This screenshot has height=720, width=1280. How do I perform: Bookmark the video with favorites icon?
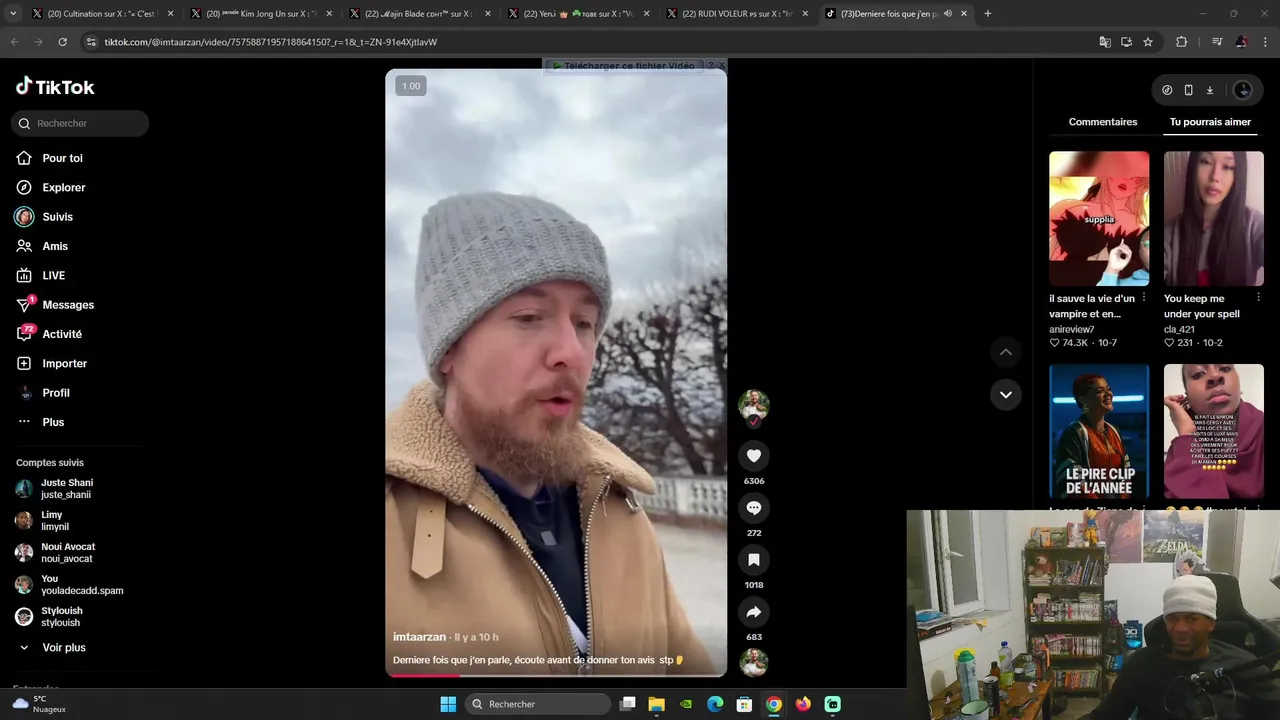pos(754,560)
